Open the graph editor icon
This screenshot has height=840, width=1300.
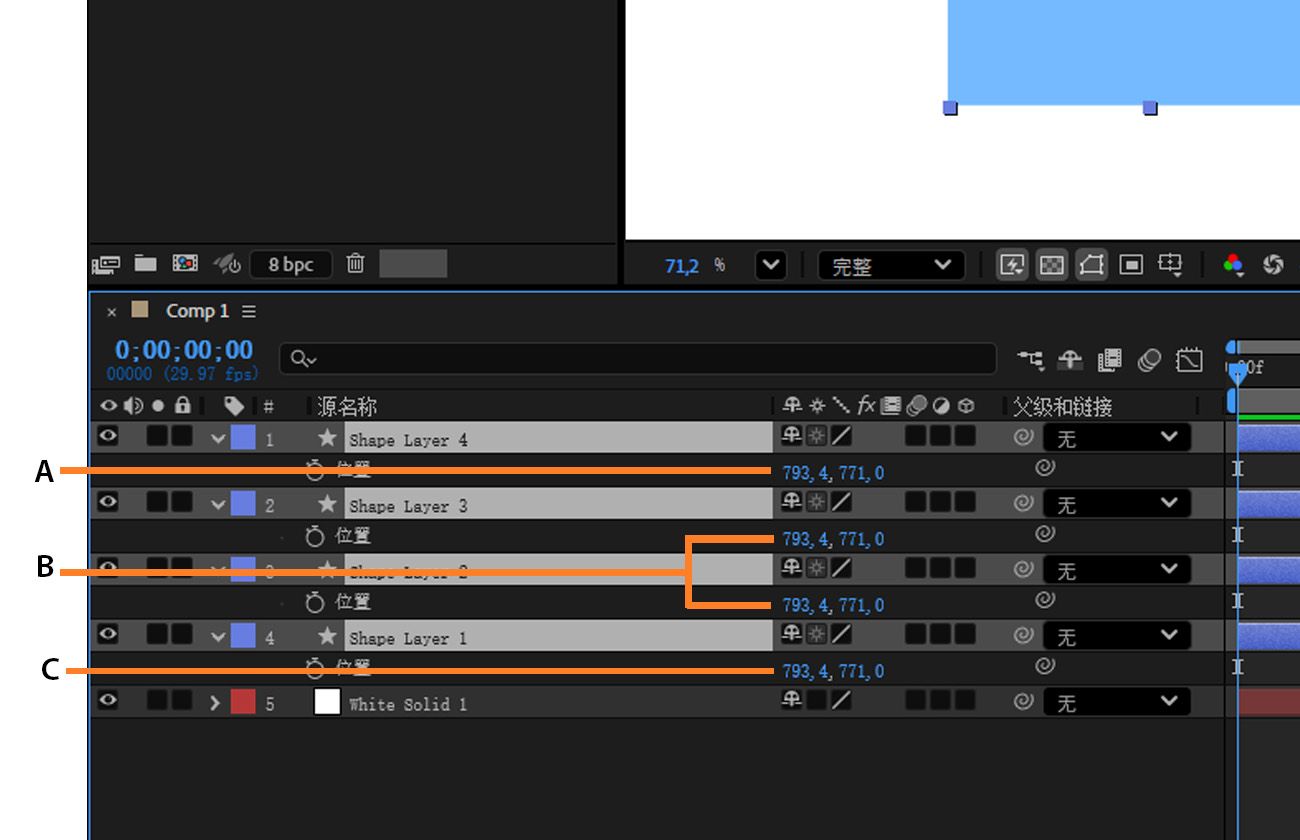click(1189, 359)
